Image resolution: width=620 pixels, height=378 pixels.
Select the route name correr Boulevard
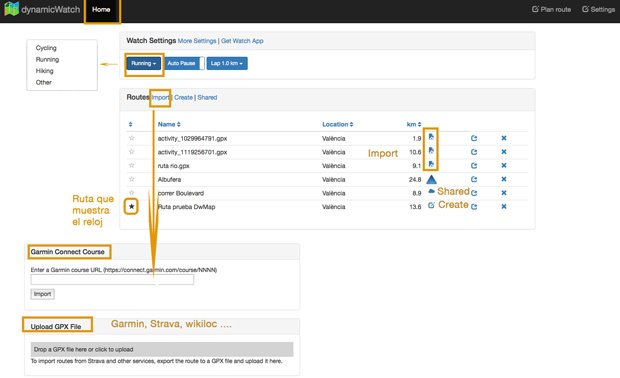point(181,193)
